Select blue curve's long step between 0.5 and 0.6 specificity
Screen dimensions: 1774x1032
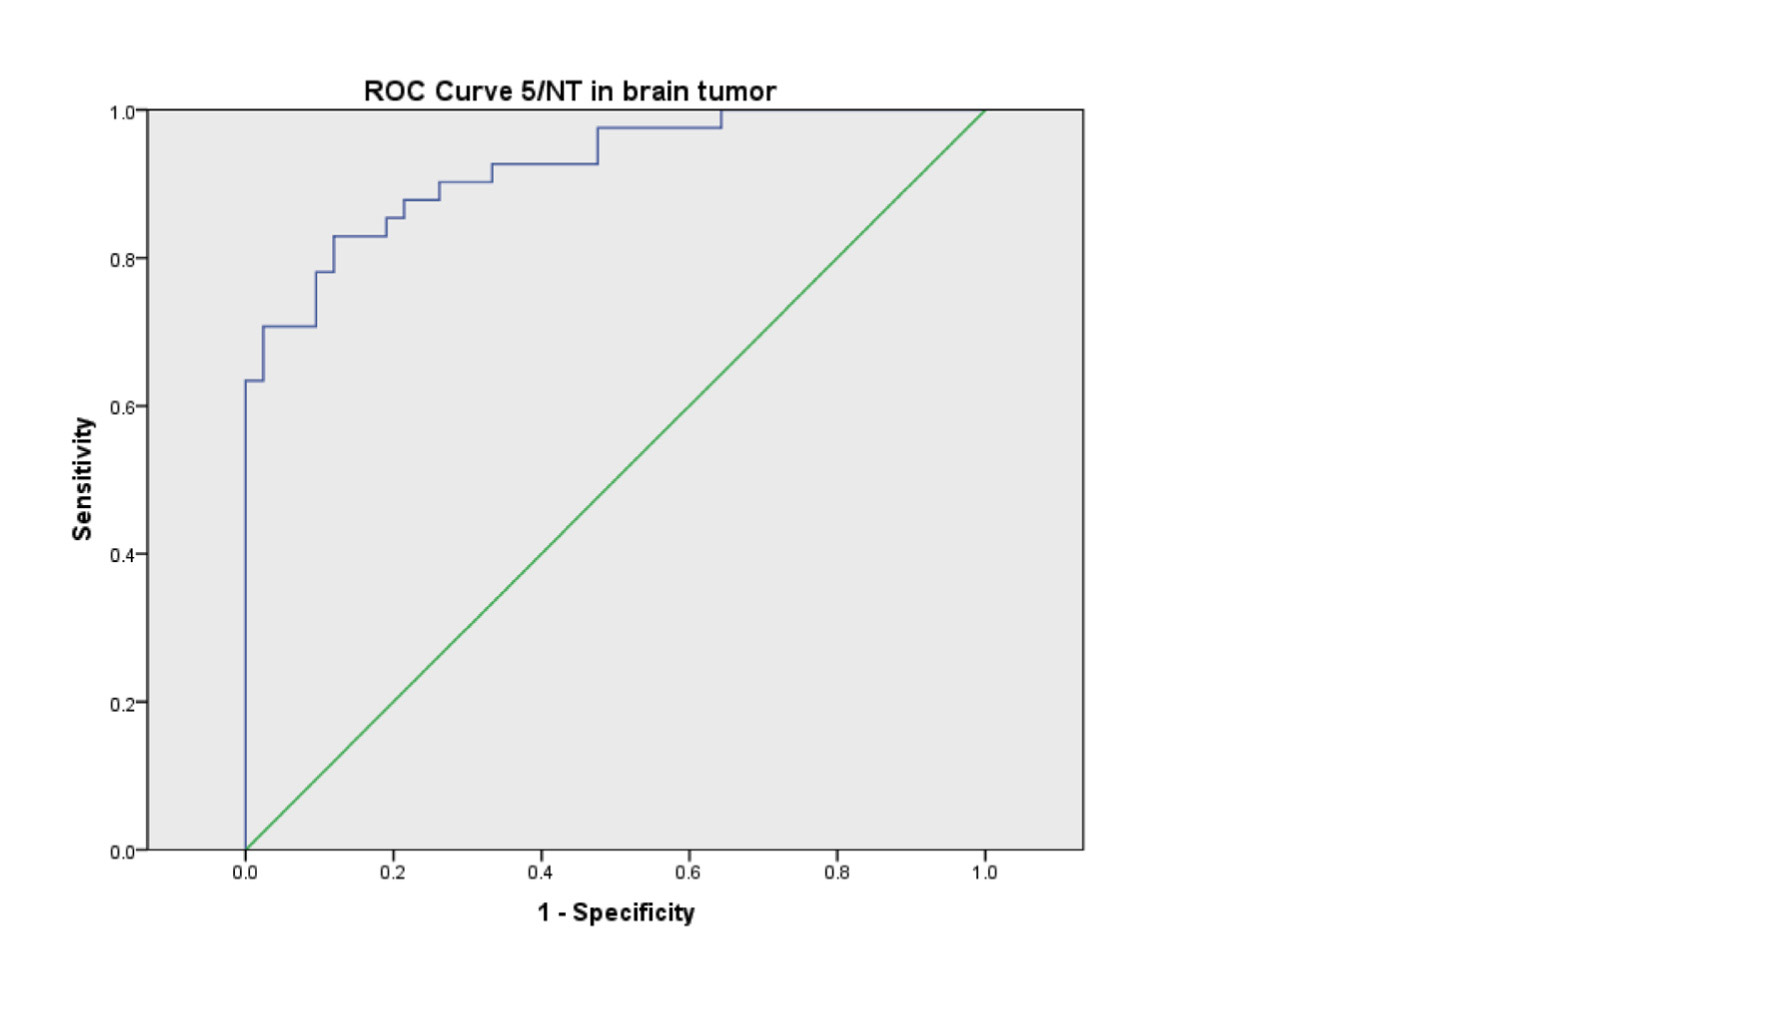coord(660,128)
